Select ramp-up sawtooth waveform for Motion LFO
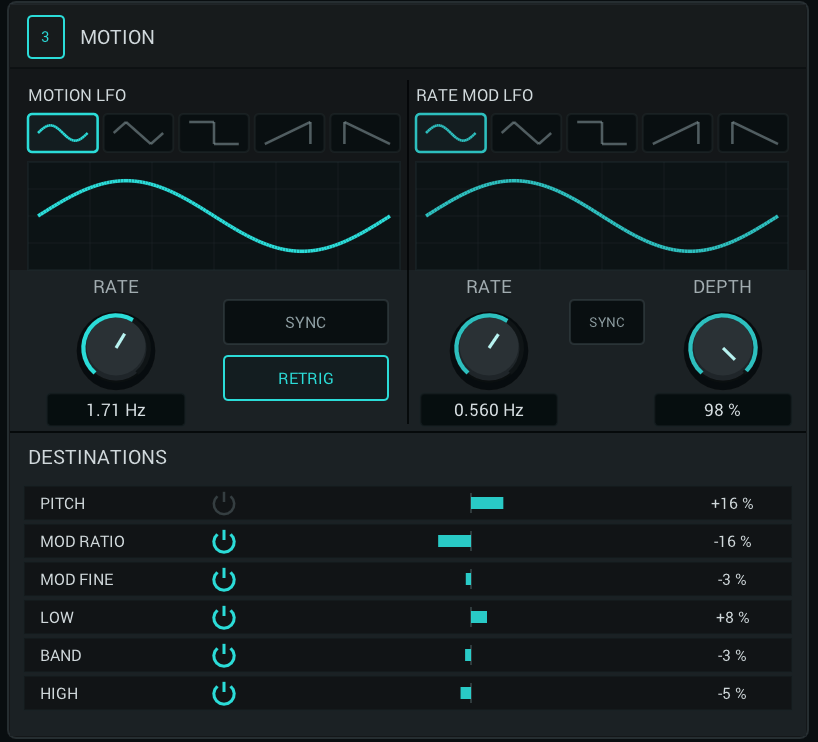 click(290, 133)
